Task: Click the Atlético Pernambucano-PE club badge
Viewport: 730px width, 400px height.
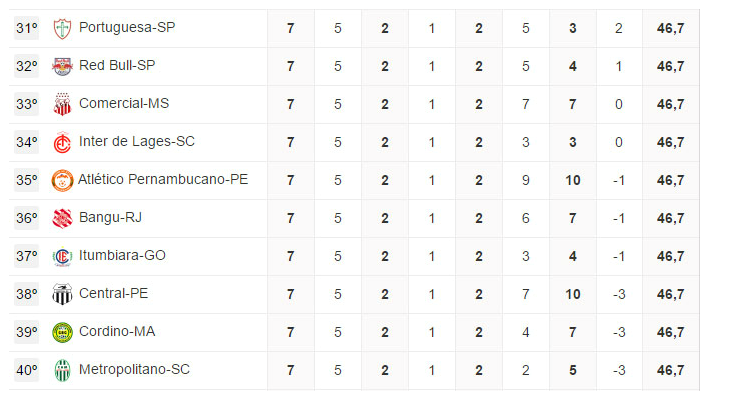Action: [x=62, y=180]
